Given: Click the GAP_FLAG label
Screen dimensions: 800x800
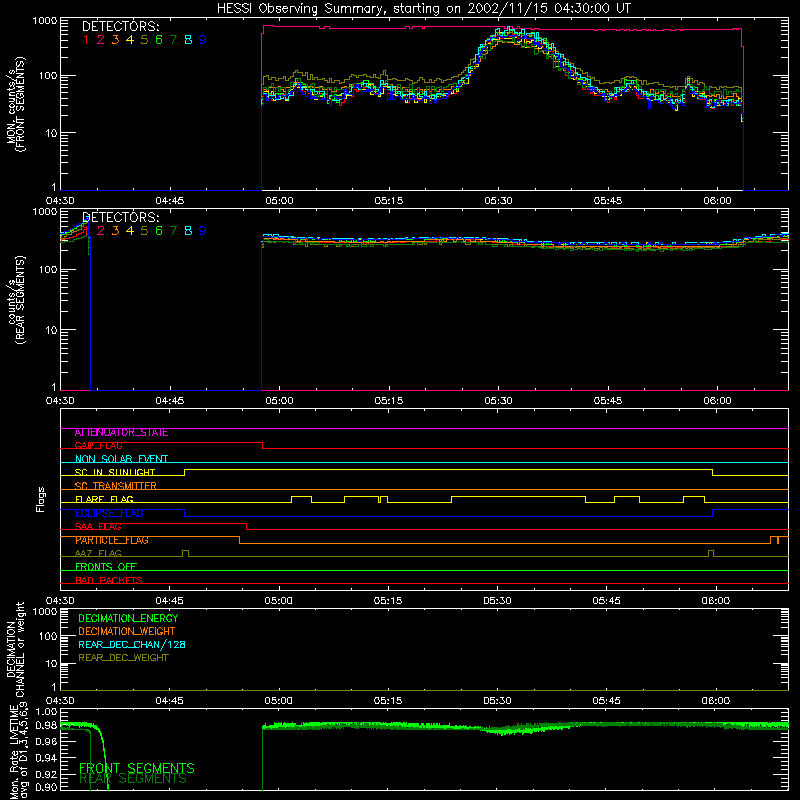Looking at the screenshot, I should pos(98,446).
